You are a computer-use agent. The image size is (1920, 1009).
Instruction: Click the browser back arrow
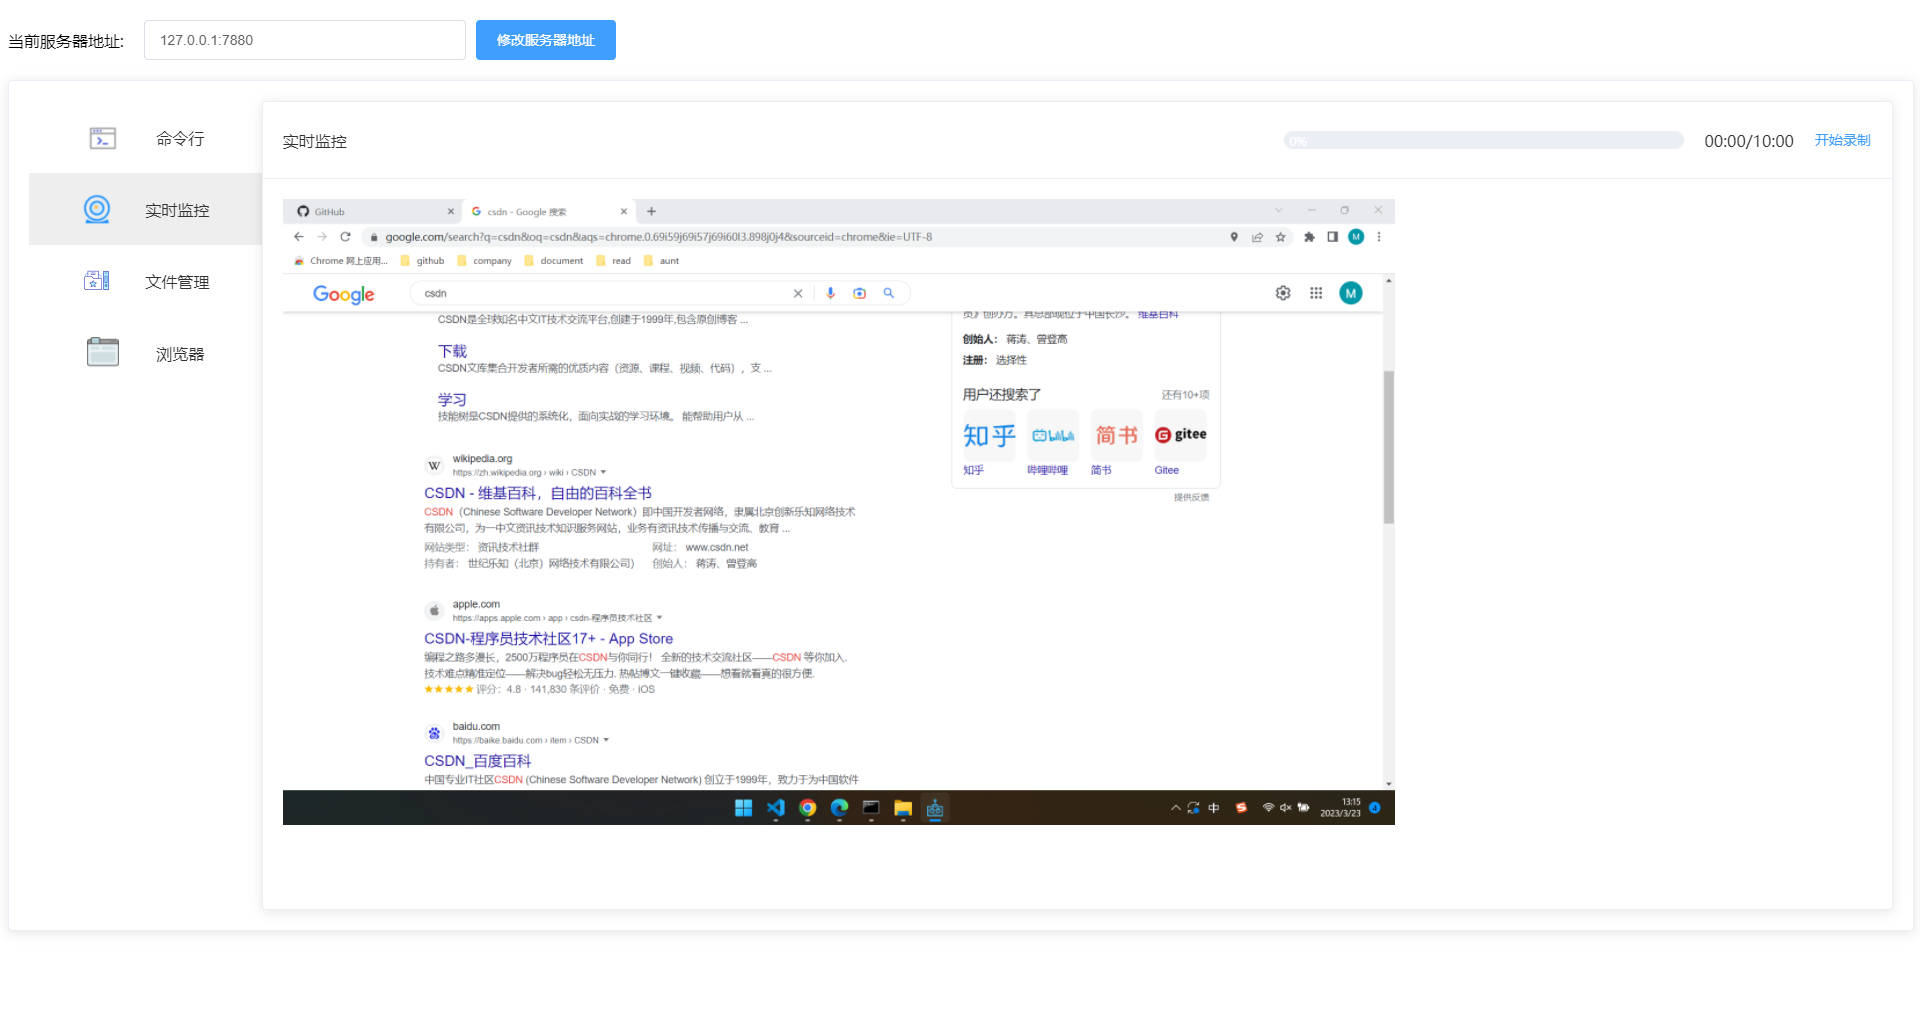pos(298,237)
